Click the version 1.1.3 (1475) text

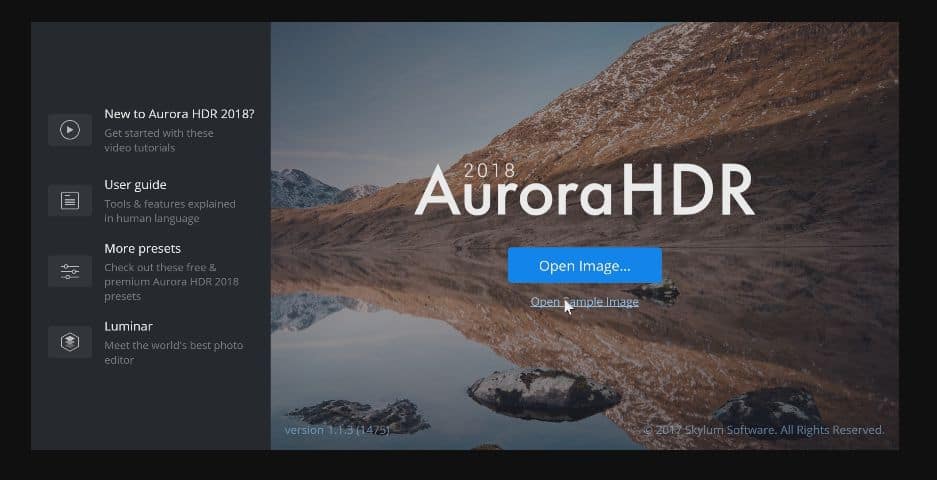[x=337, y=430]
